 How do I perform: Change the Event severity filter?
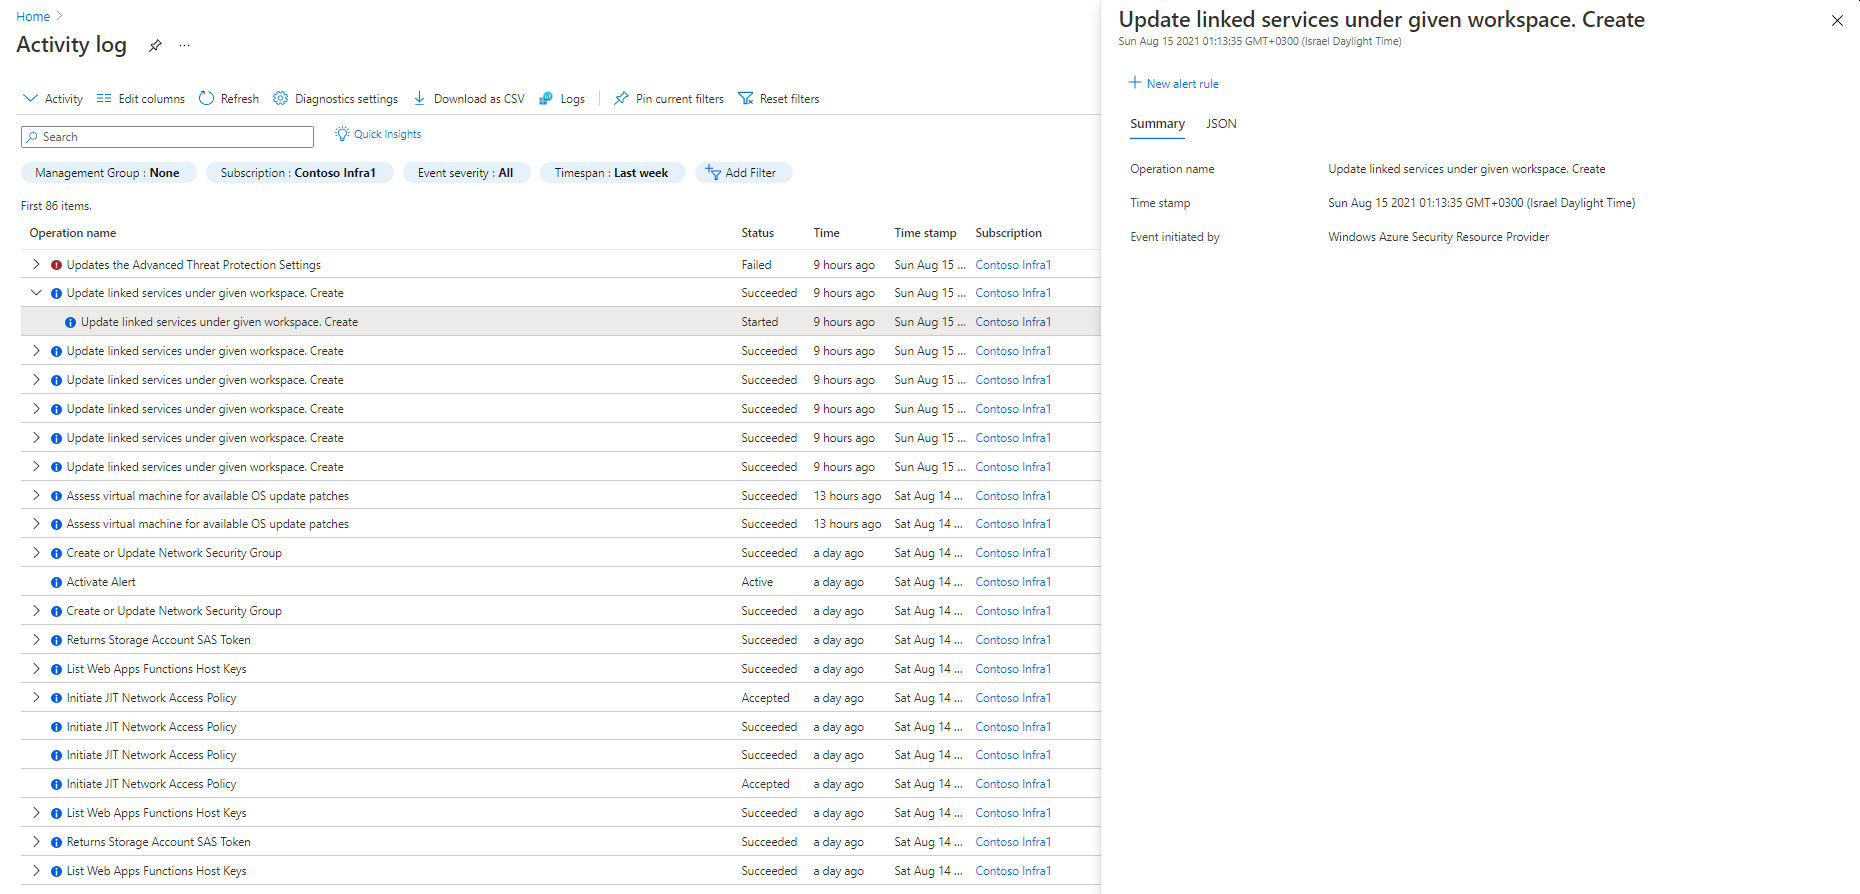(x=466, y=173)
